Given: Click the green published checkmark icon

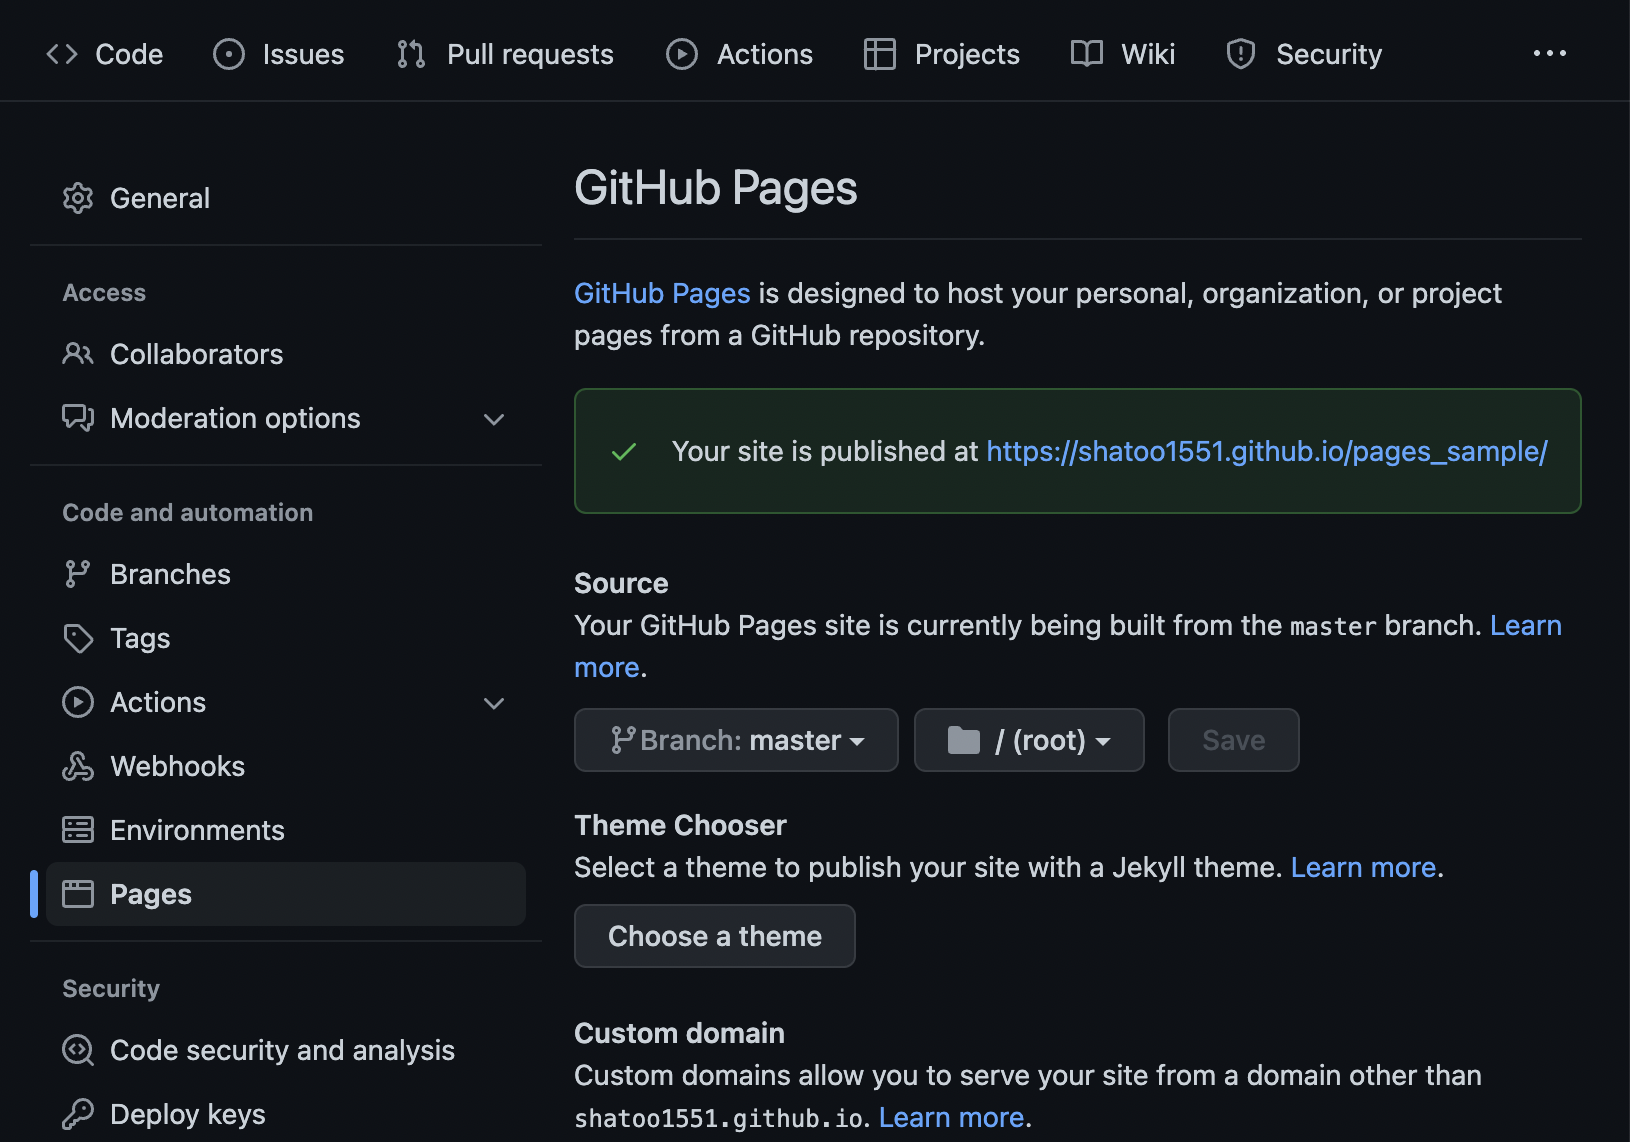Looking at the screenshot, I should (x=624, y=452).
